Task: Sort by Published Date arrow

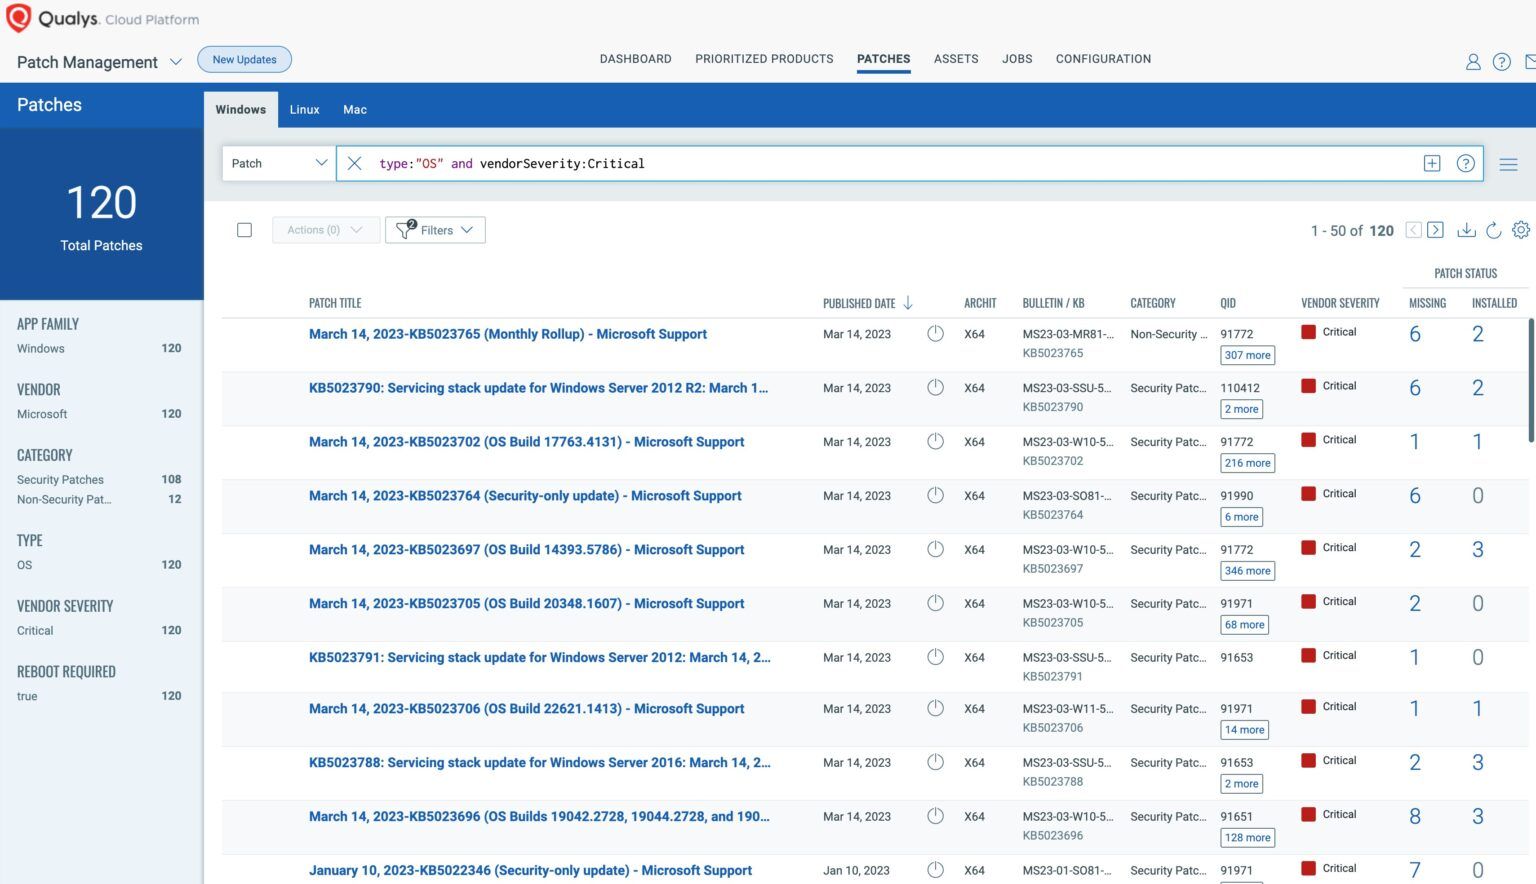Action: tap(908, 302)
